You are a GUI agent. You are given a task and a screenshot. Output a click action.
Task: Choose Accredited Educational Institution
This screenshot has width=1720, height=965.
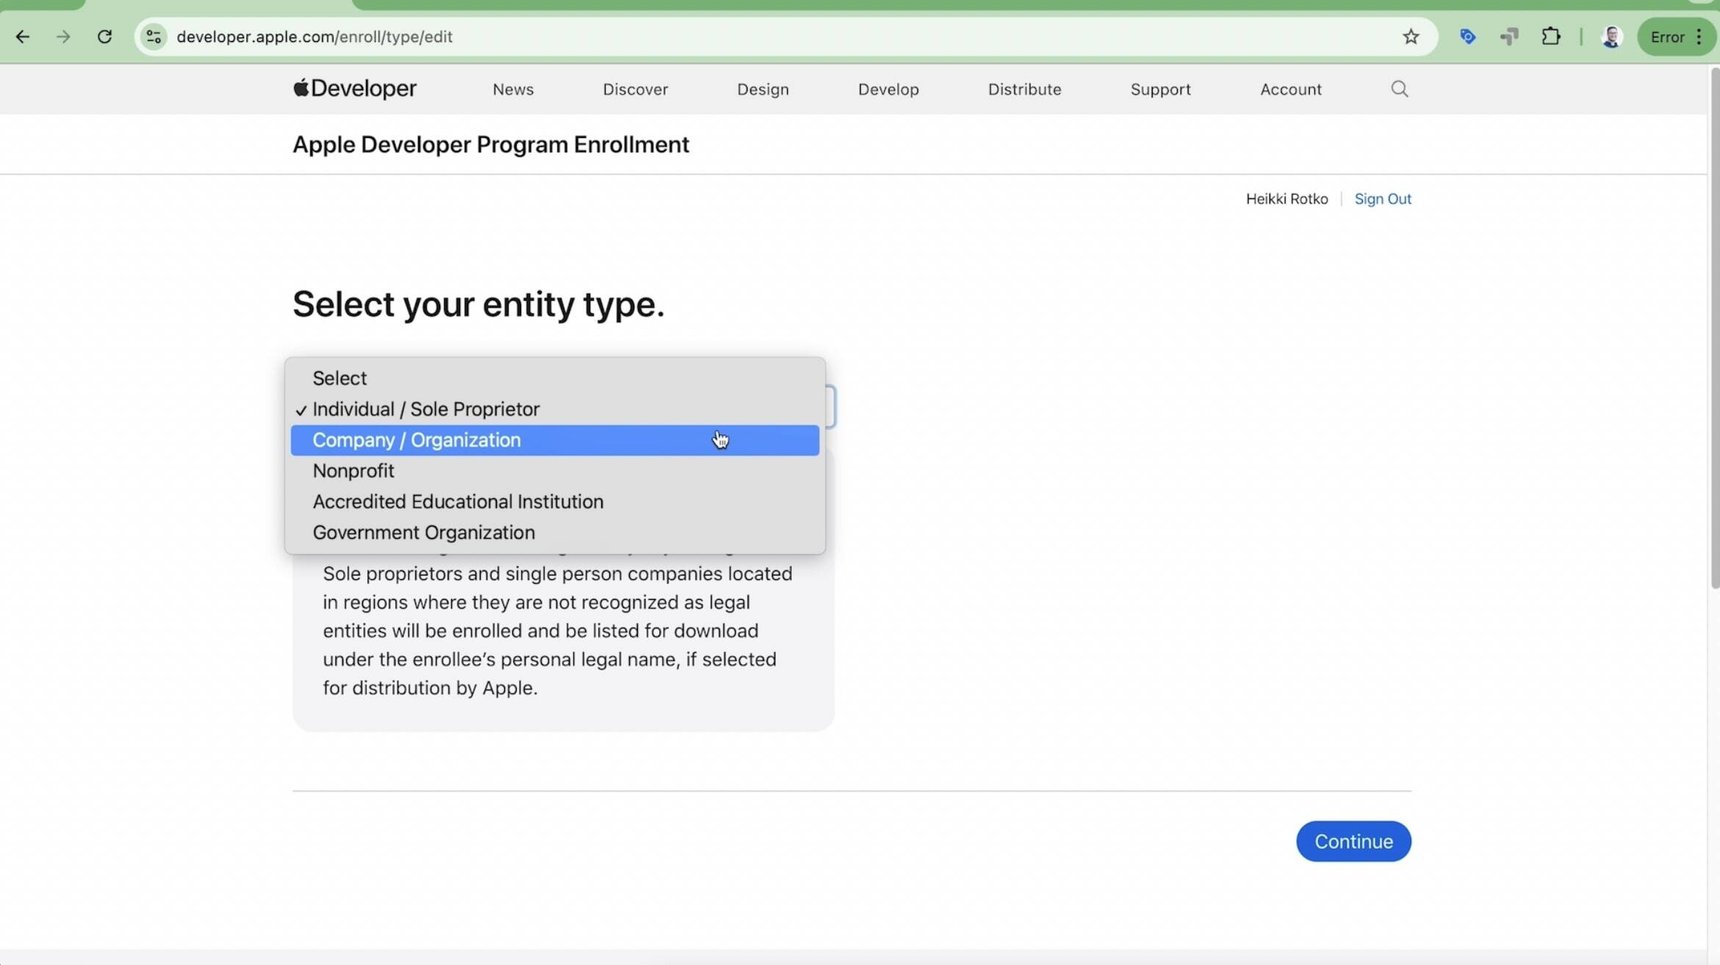click(x=458, y=501)
